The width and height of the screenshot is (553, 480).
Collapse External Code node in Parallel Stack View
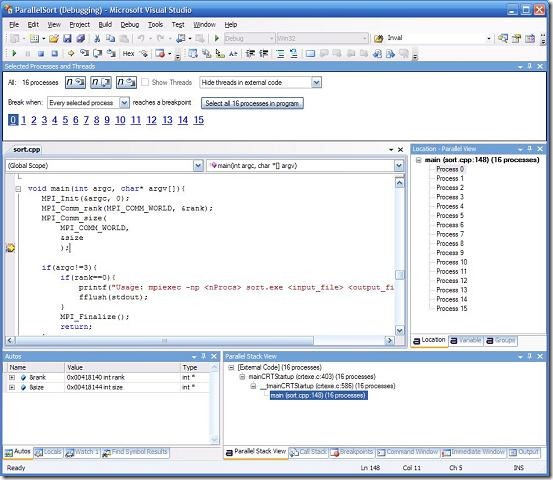click(231, 367)
